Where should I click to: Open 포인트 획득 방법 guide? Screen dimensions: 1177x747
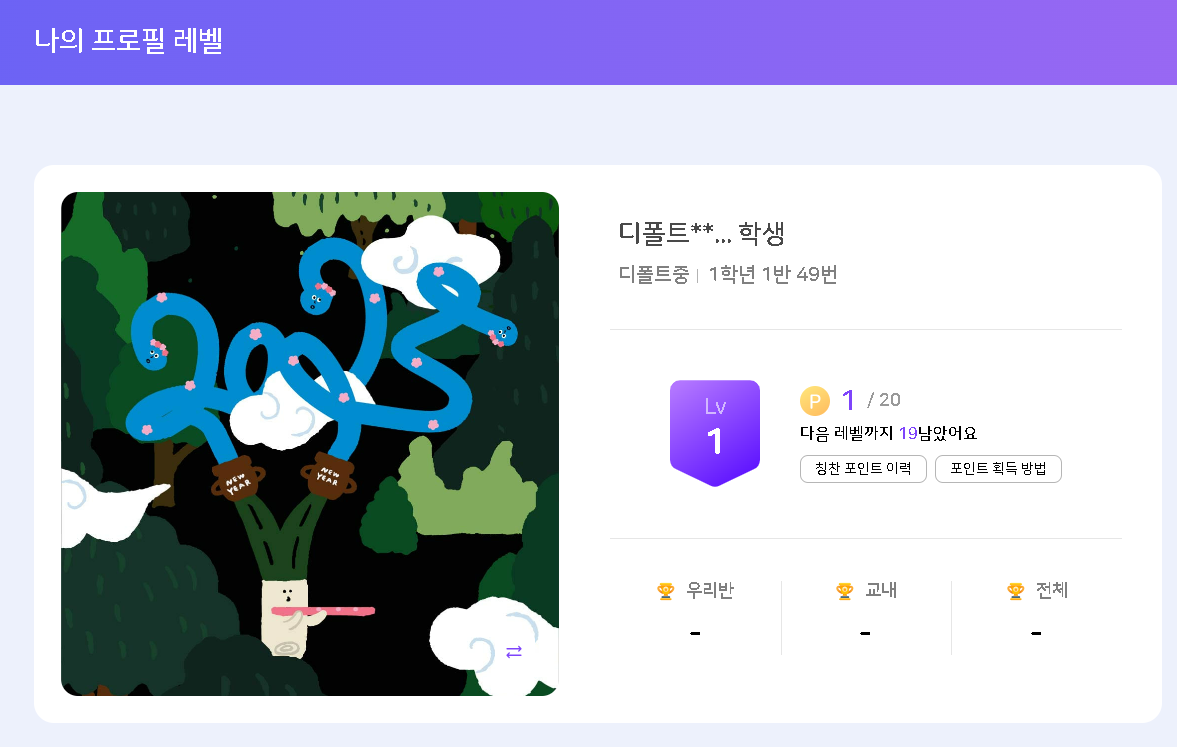point(998,468)
